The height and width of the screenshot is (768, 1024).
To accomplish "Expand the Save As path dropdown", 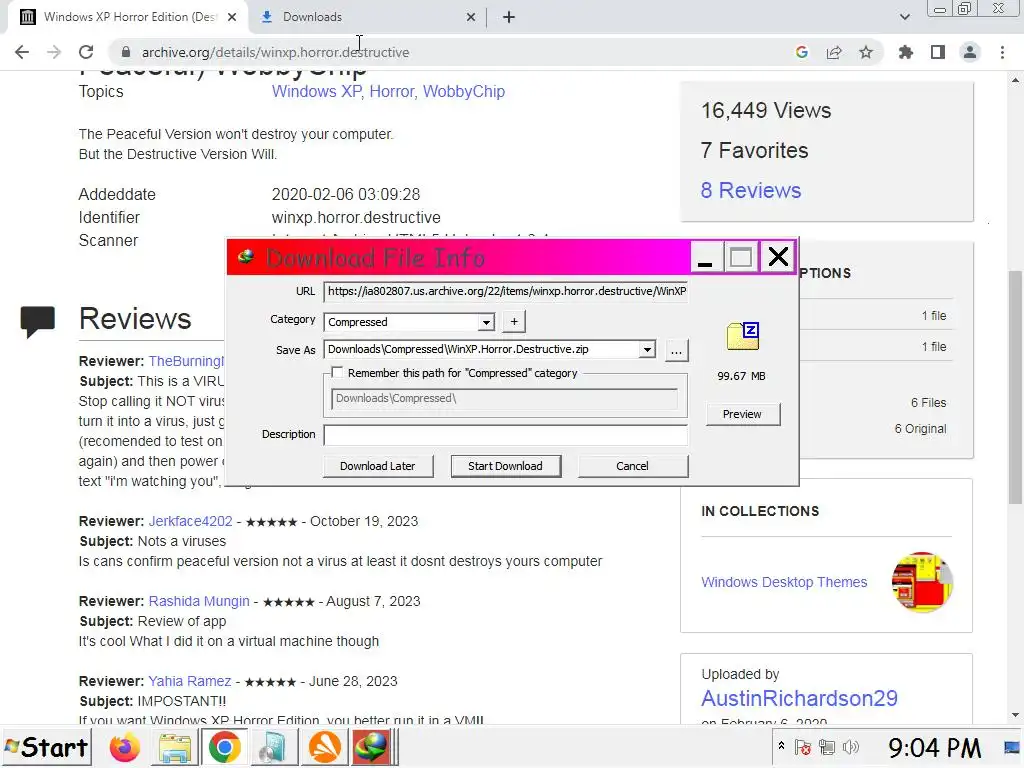I will pos(647,349).
